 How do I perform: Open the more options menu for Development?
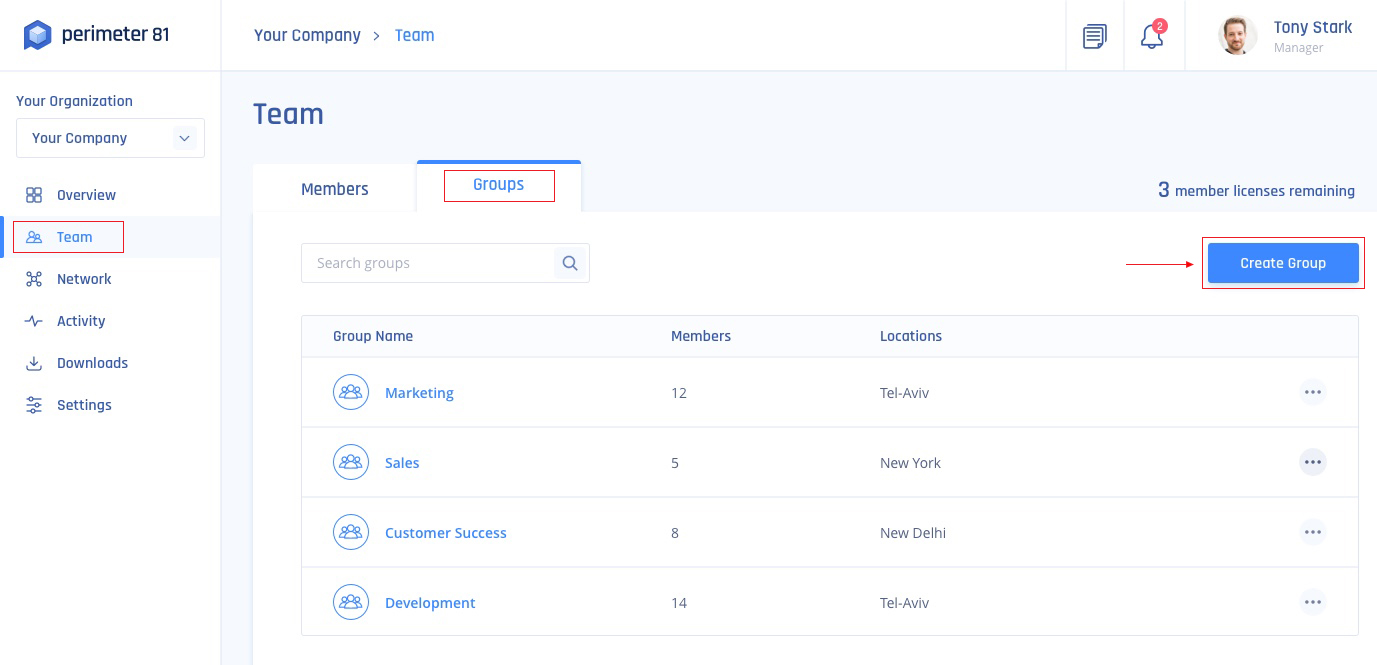tap(1313, 602)
